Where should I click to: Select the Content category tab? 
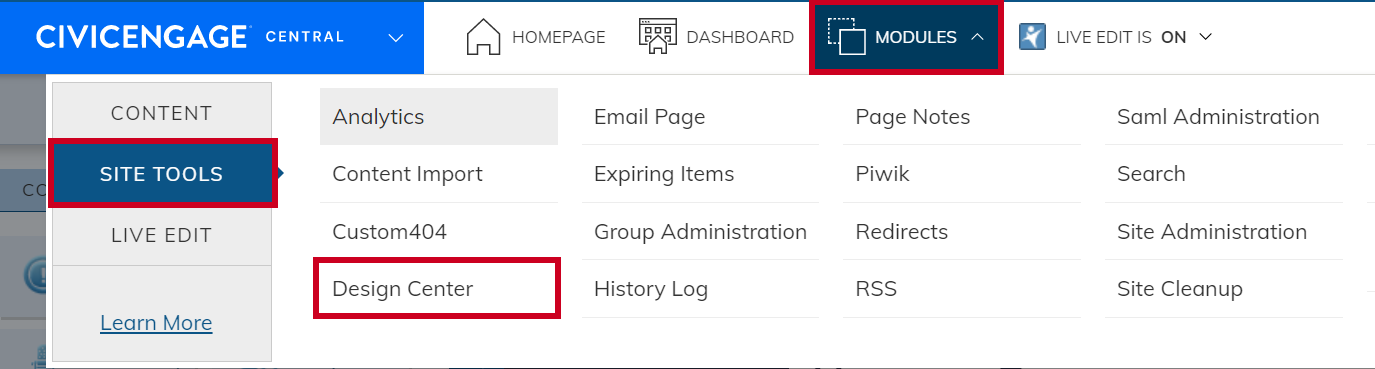162,113
